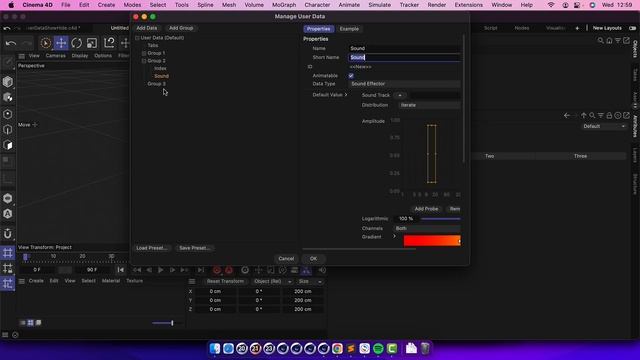Viewport: 640px width, 360px height.
Task: Open the Spotify icon in the Dock
Action: point(378,349)
